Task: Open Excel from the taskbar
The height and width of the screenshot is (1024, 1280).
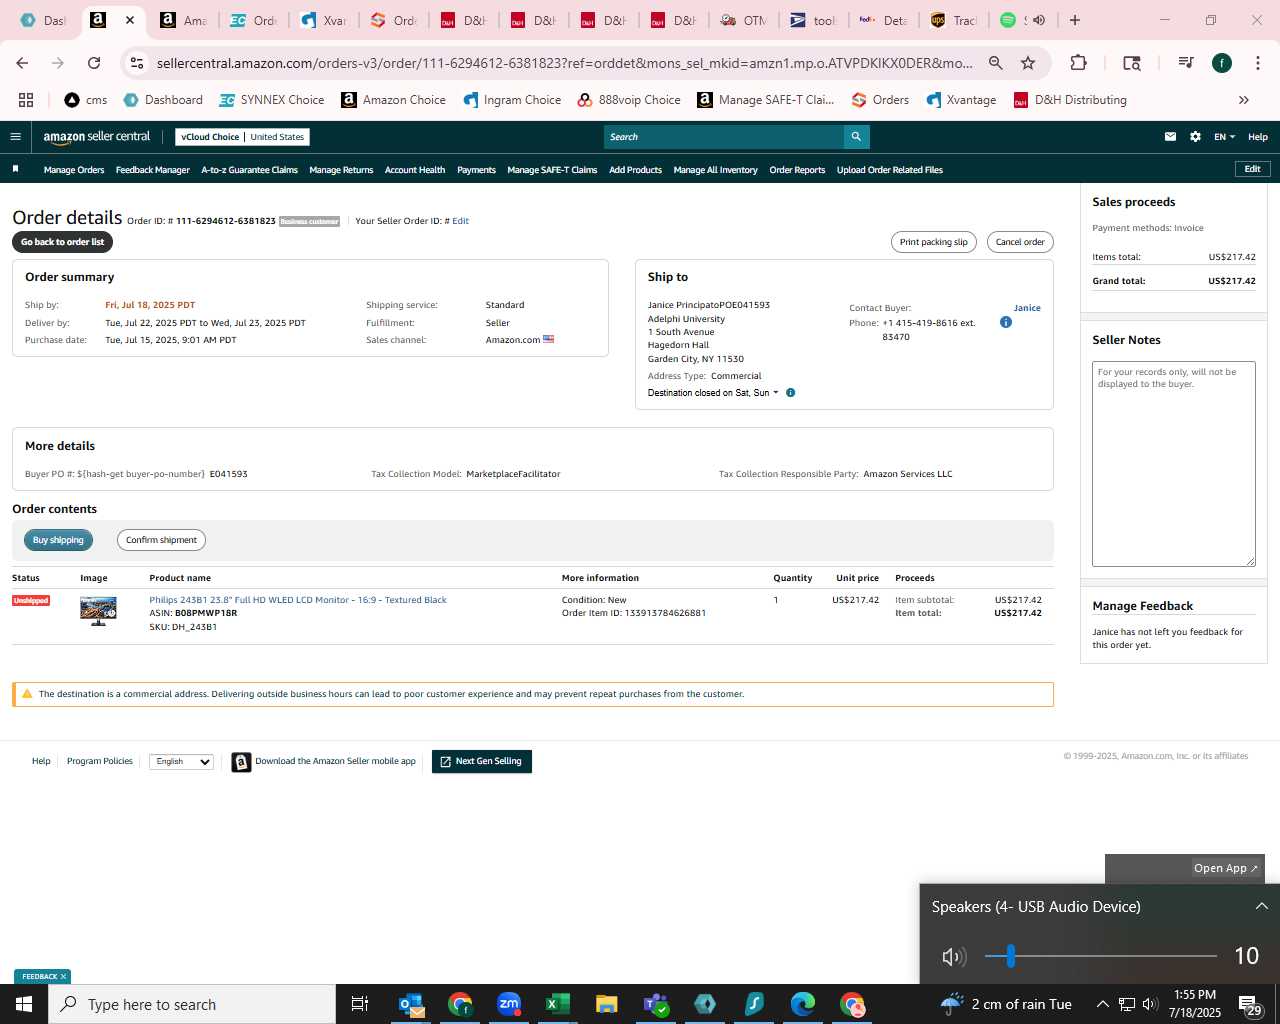Action: [x=558, y=1004]
